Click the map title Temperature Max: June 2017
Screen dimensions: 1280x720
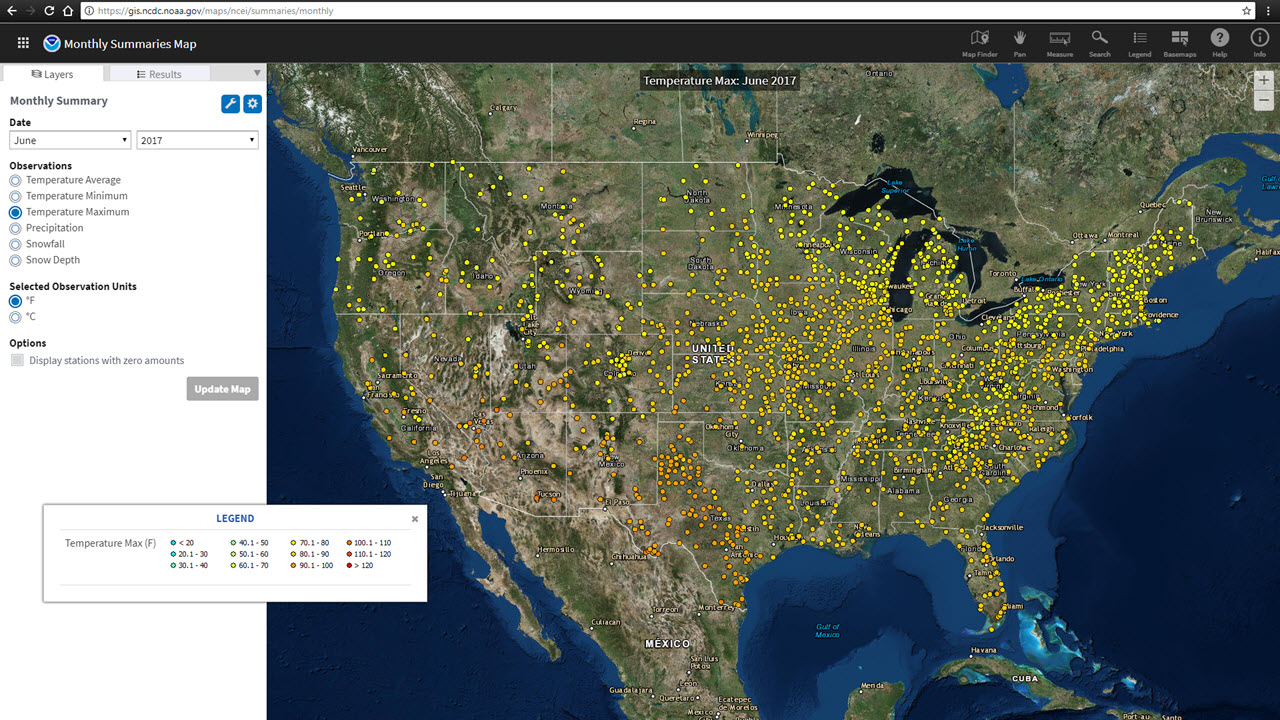(x=720, y=81)
